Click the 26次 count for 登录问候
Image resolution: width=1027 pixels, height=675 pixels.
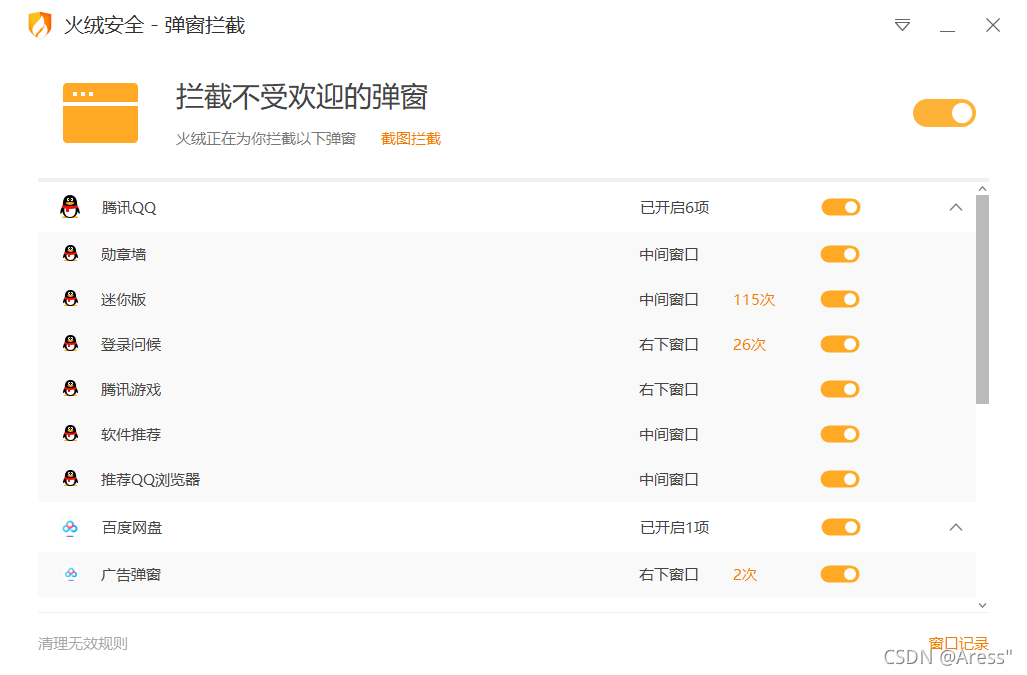coord(749,344)
